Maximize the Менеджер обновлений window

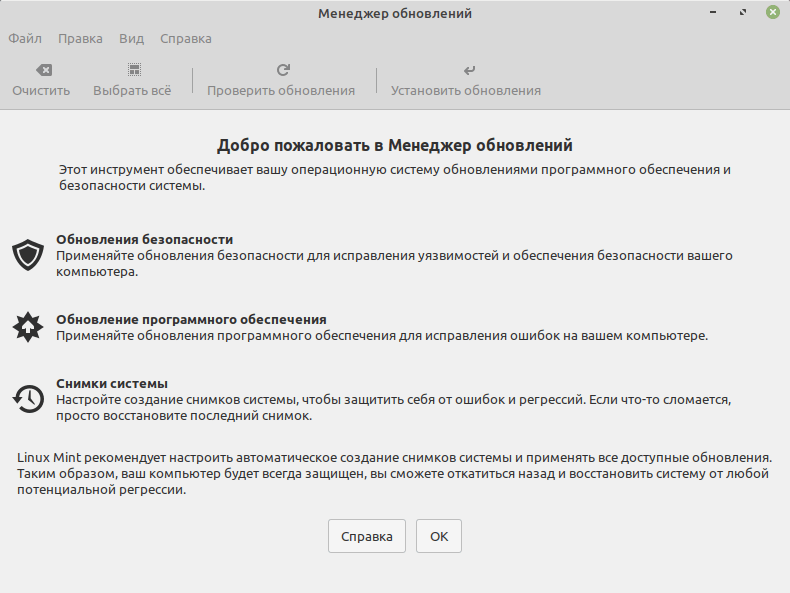[743, 12]
